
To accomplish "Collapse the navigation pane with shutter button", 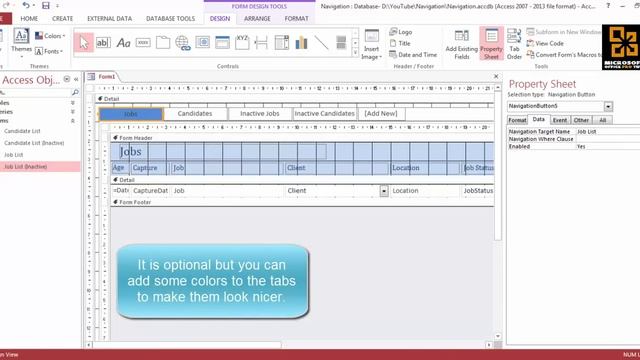I will [x=76, y=80].
